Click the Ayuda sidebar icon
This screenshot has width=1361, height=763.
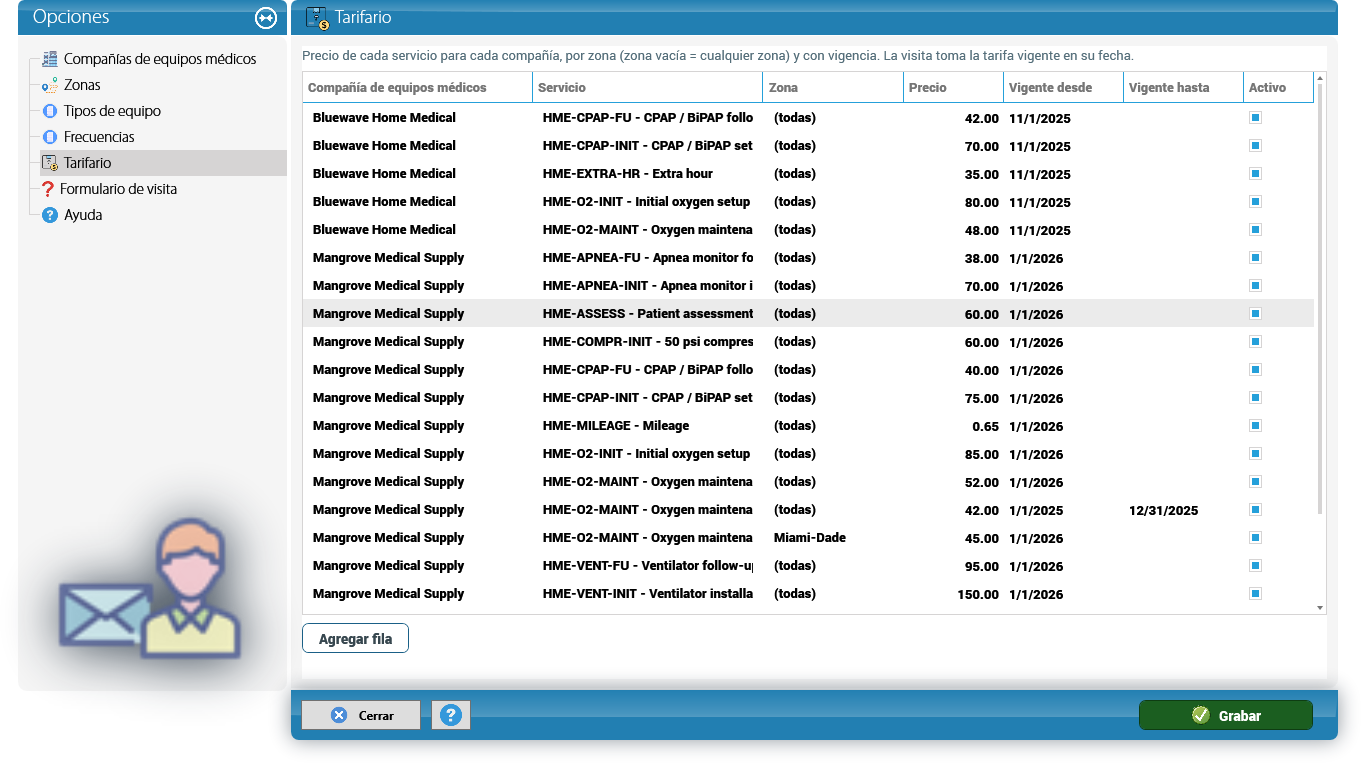click(x=50, y=215)
